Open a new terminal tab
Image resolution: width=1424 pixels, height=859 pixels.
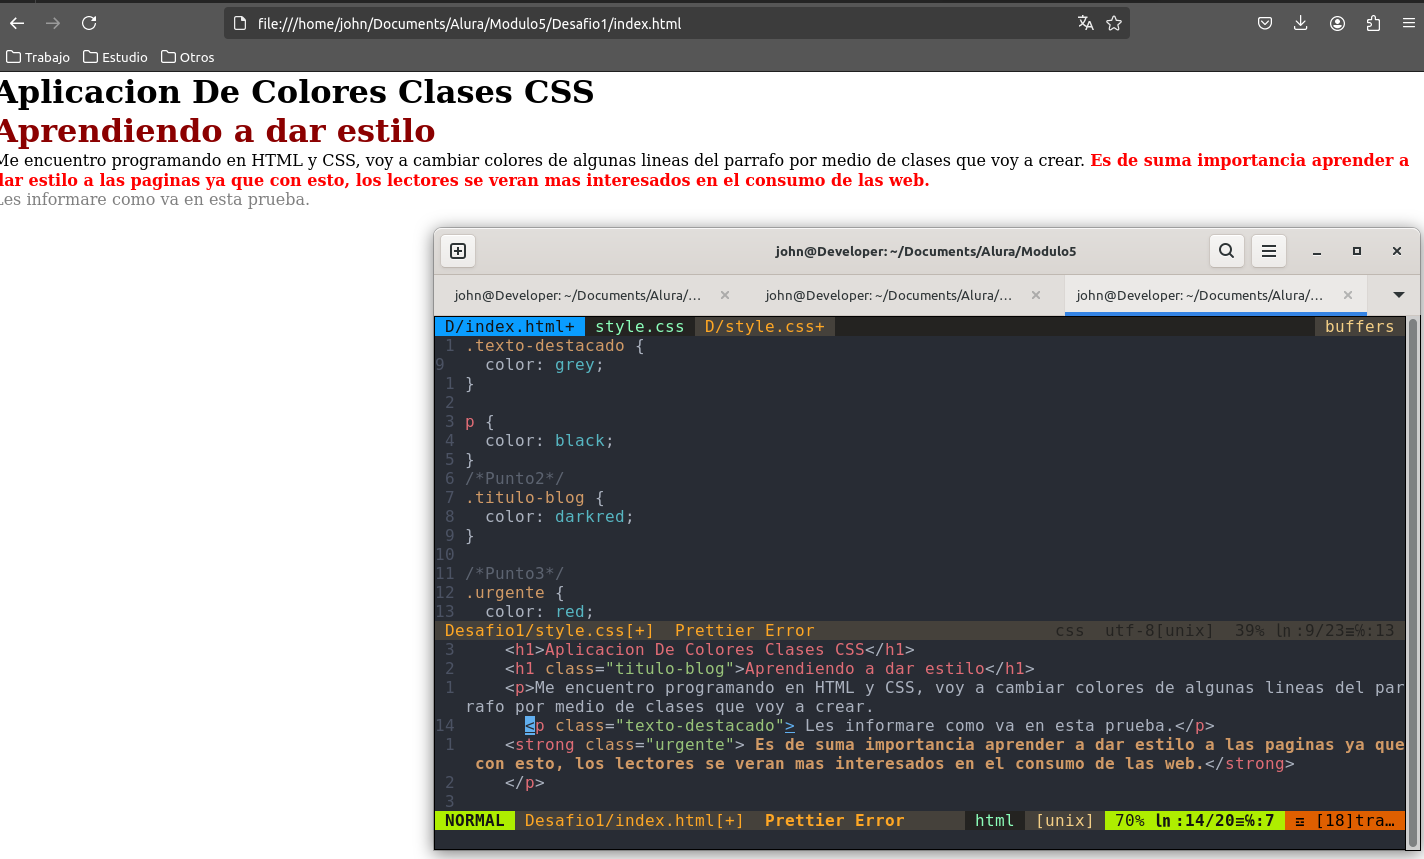pos(458,251)
